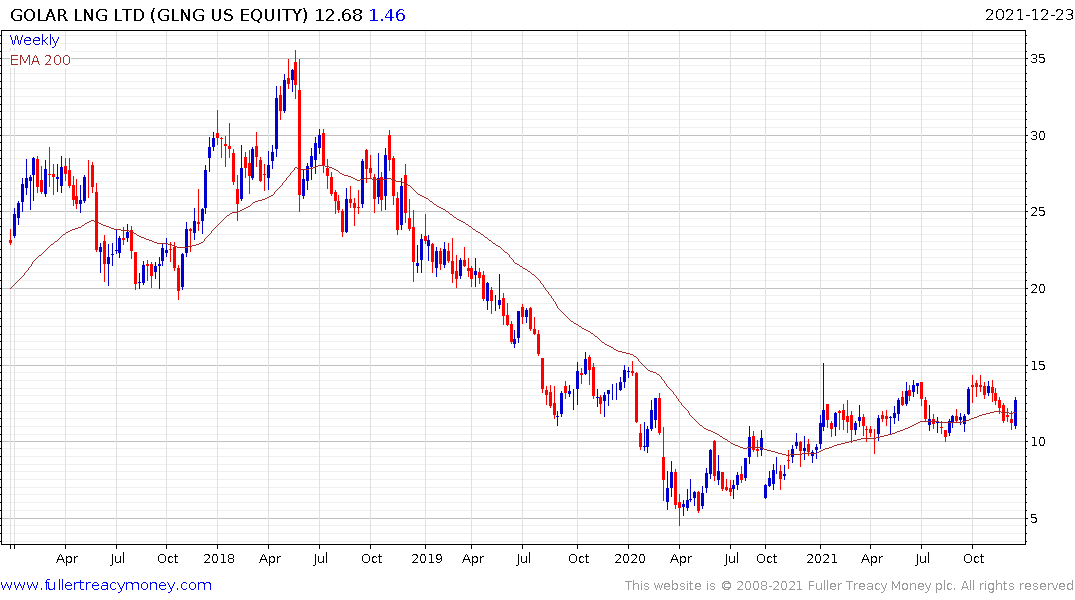Click the 35 price axis label

[1037, 59]
